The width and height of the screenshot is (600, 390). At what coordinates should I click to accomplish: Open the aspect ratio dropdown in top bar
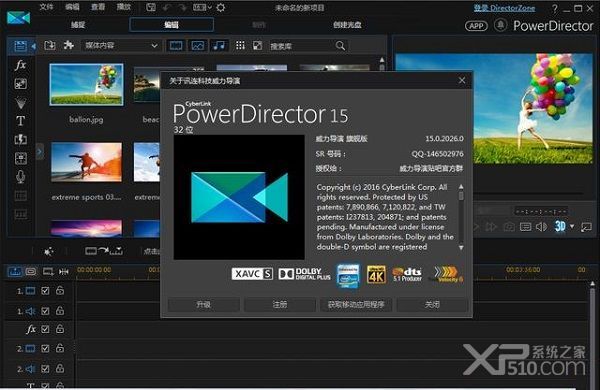[202, 7]
